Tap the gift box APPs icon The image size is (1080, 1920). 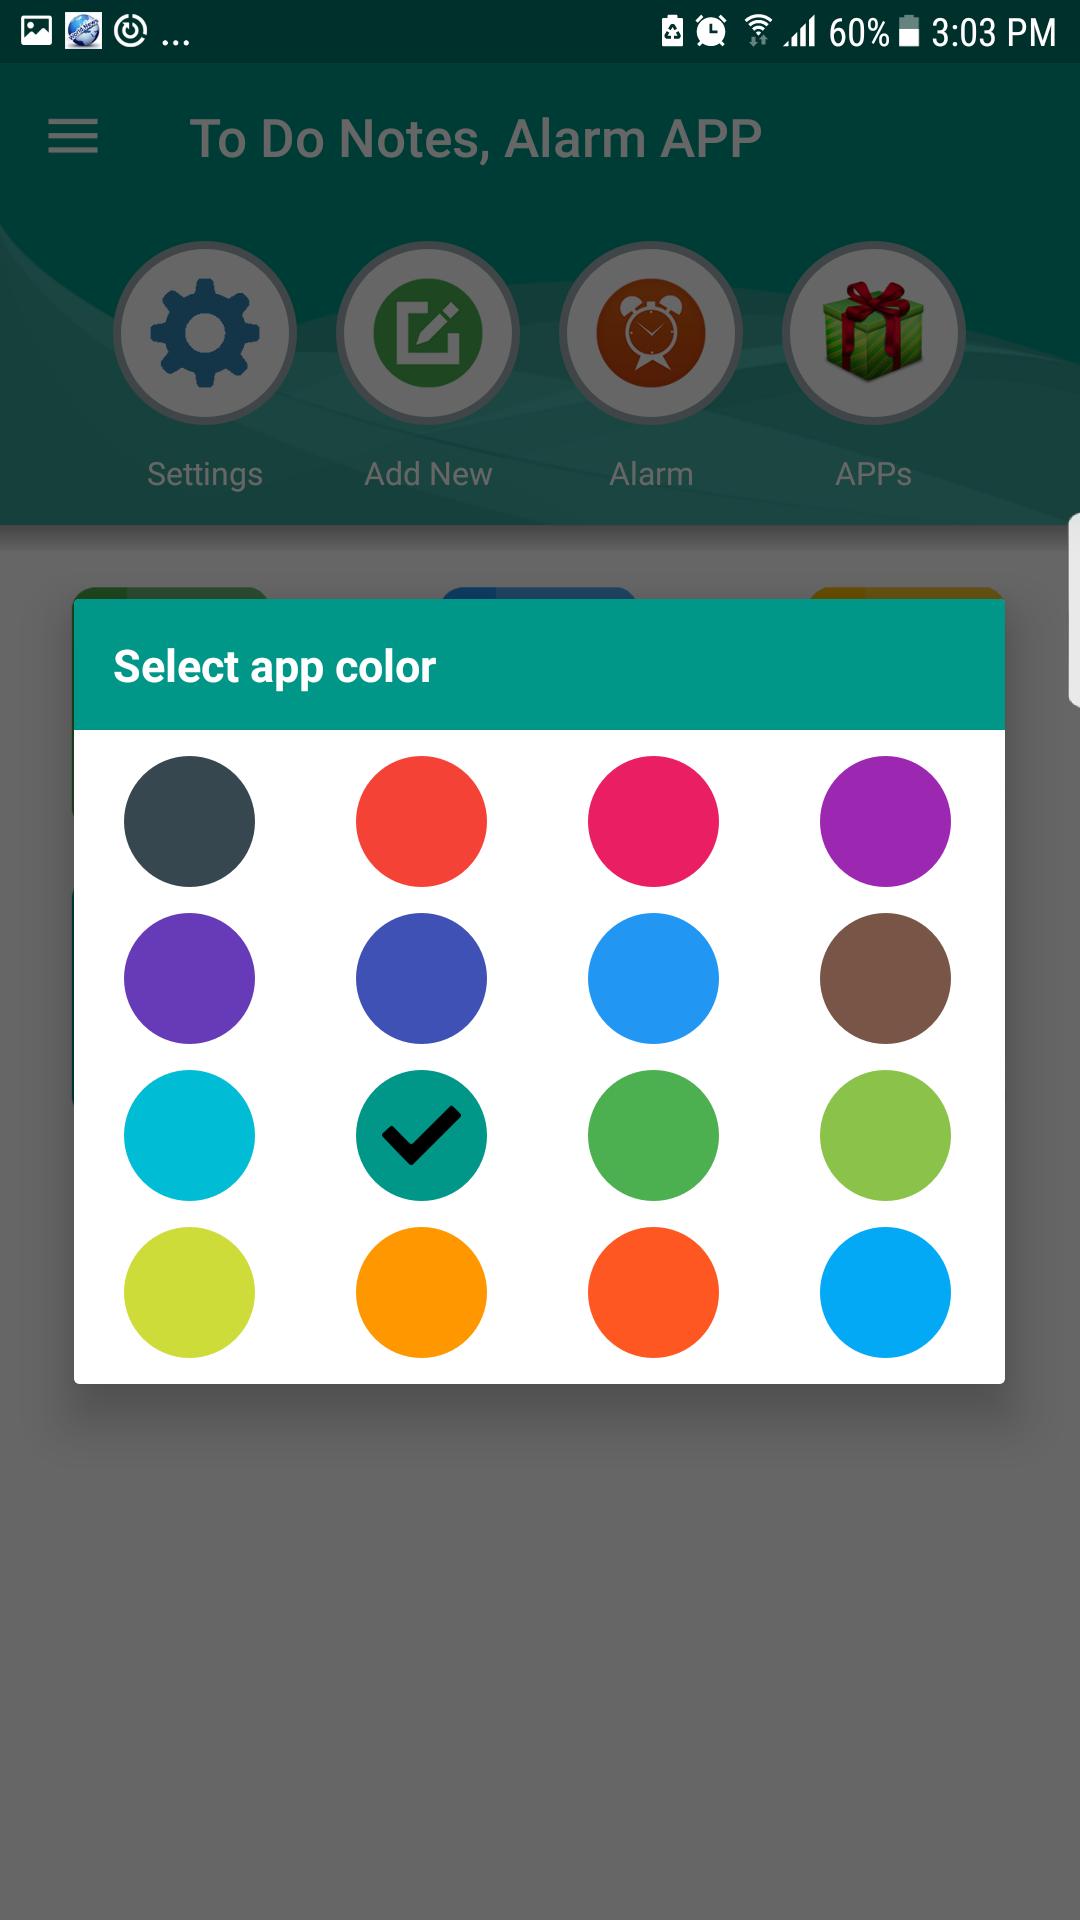click(x=873, y=333)
